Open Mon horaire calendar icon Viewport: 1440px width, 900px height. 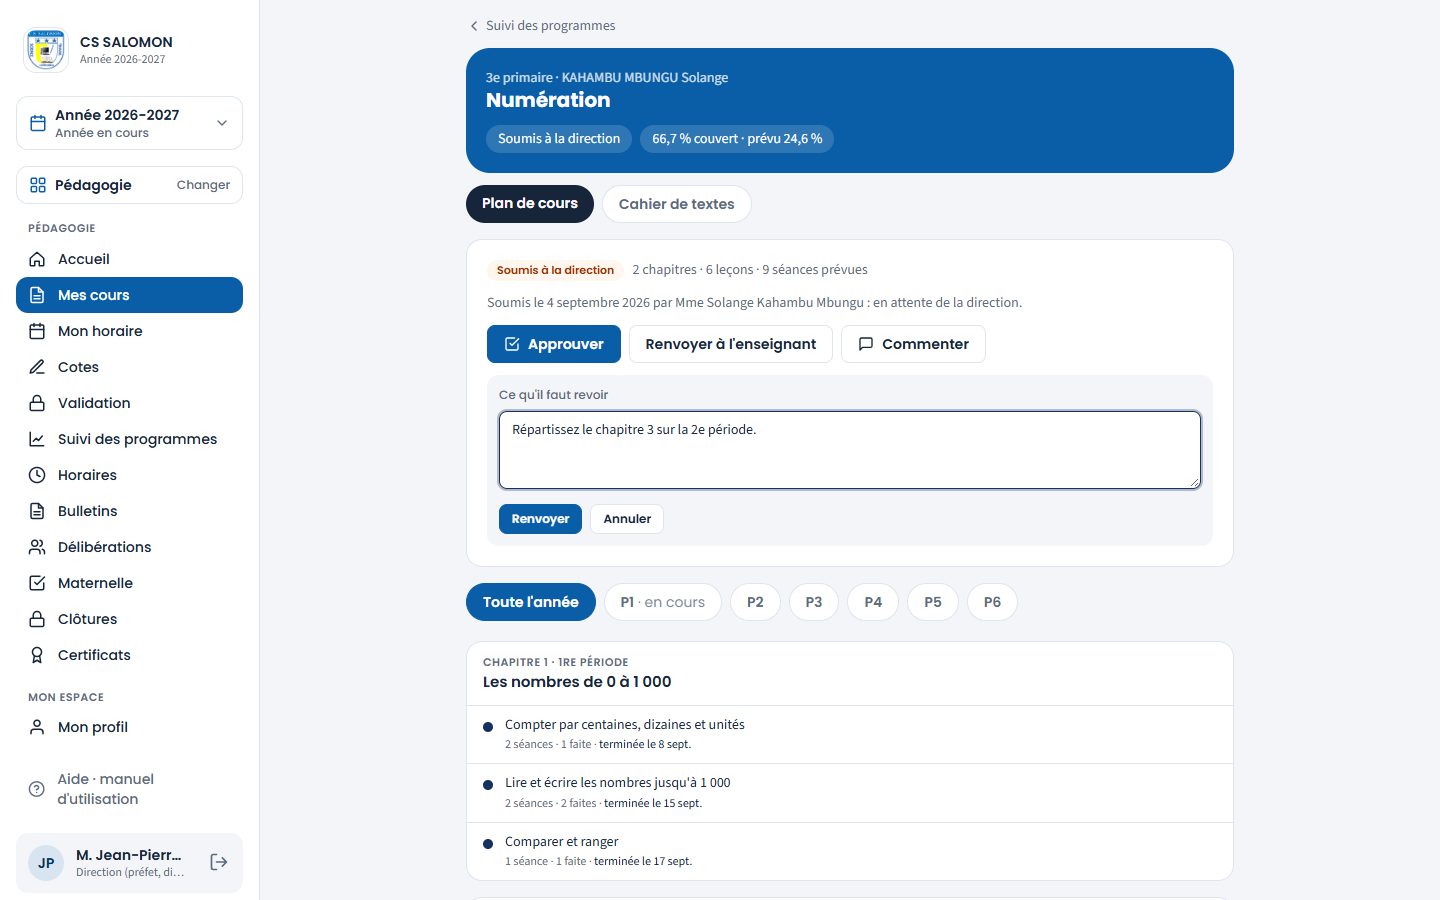37,331
